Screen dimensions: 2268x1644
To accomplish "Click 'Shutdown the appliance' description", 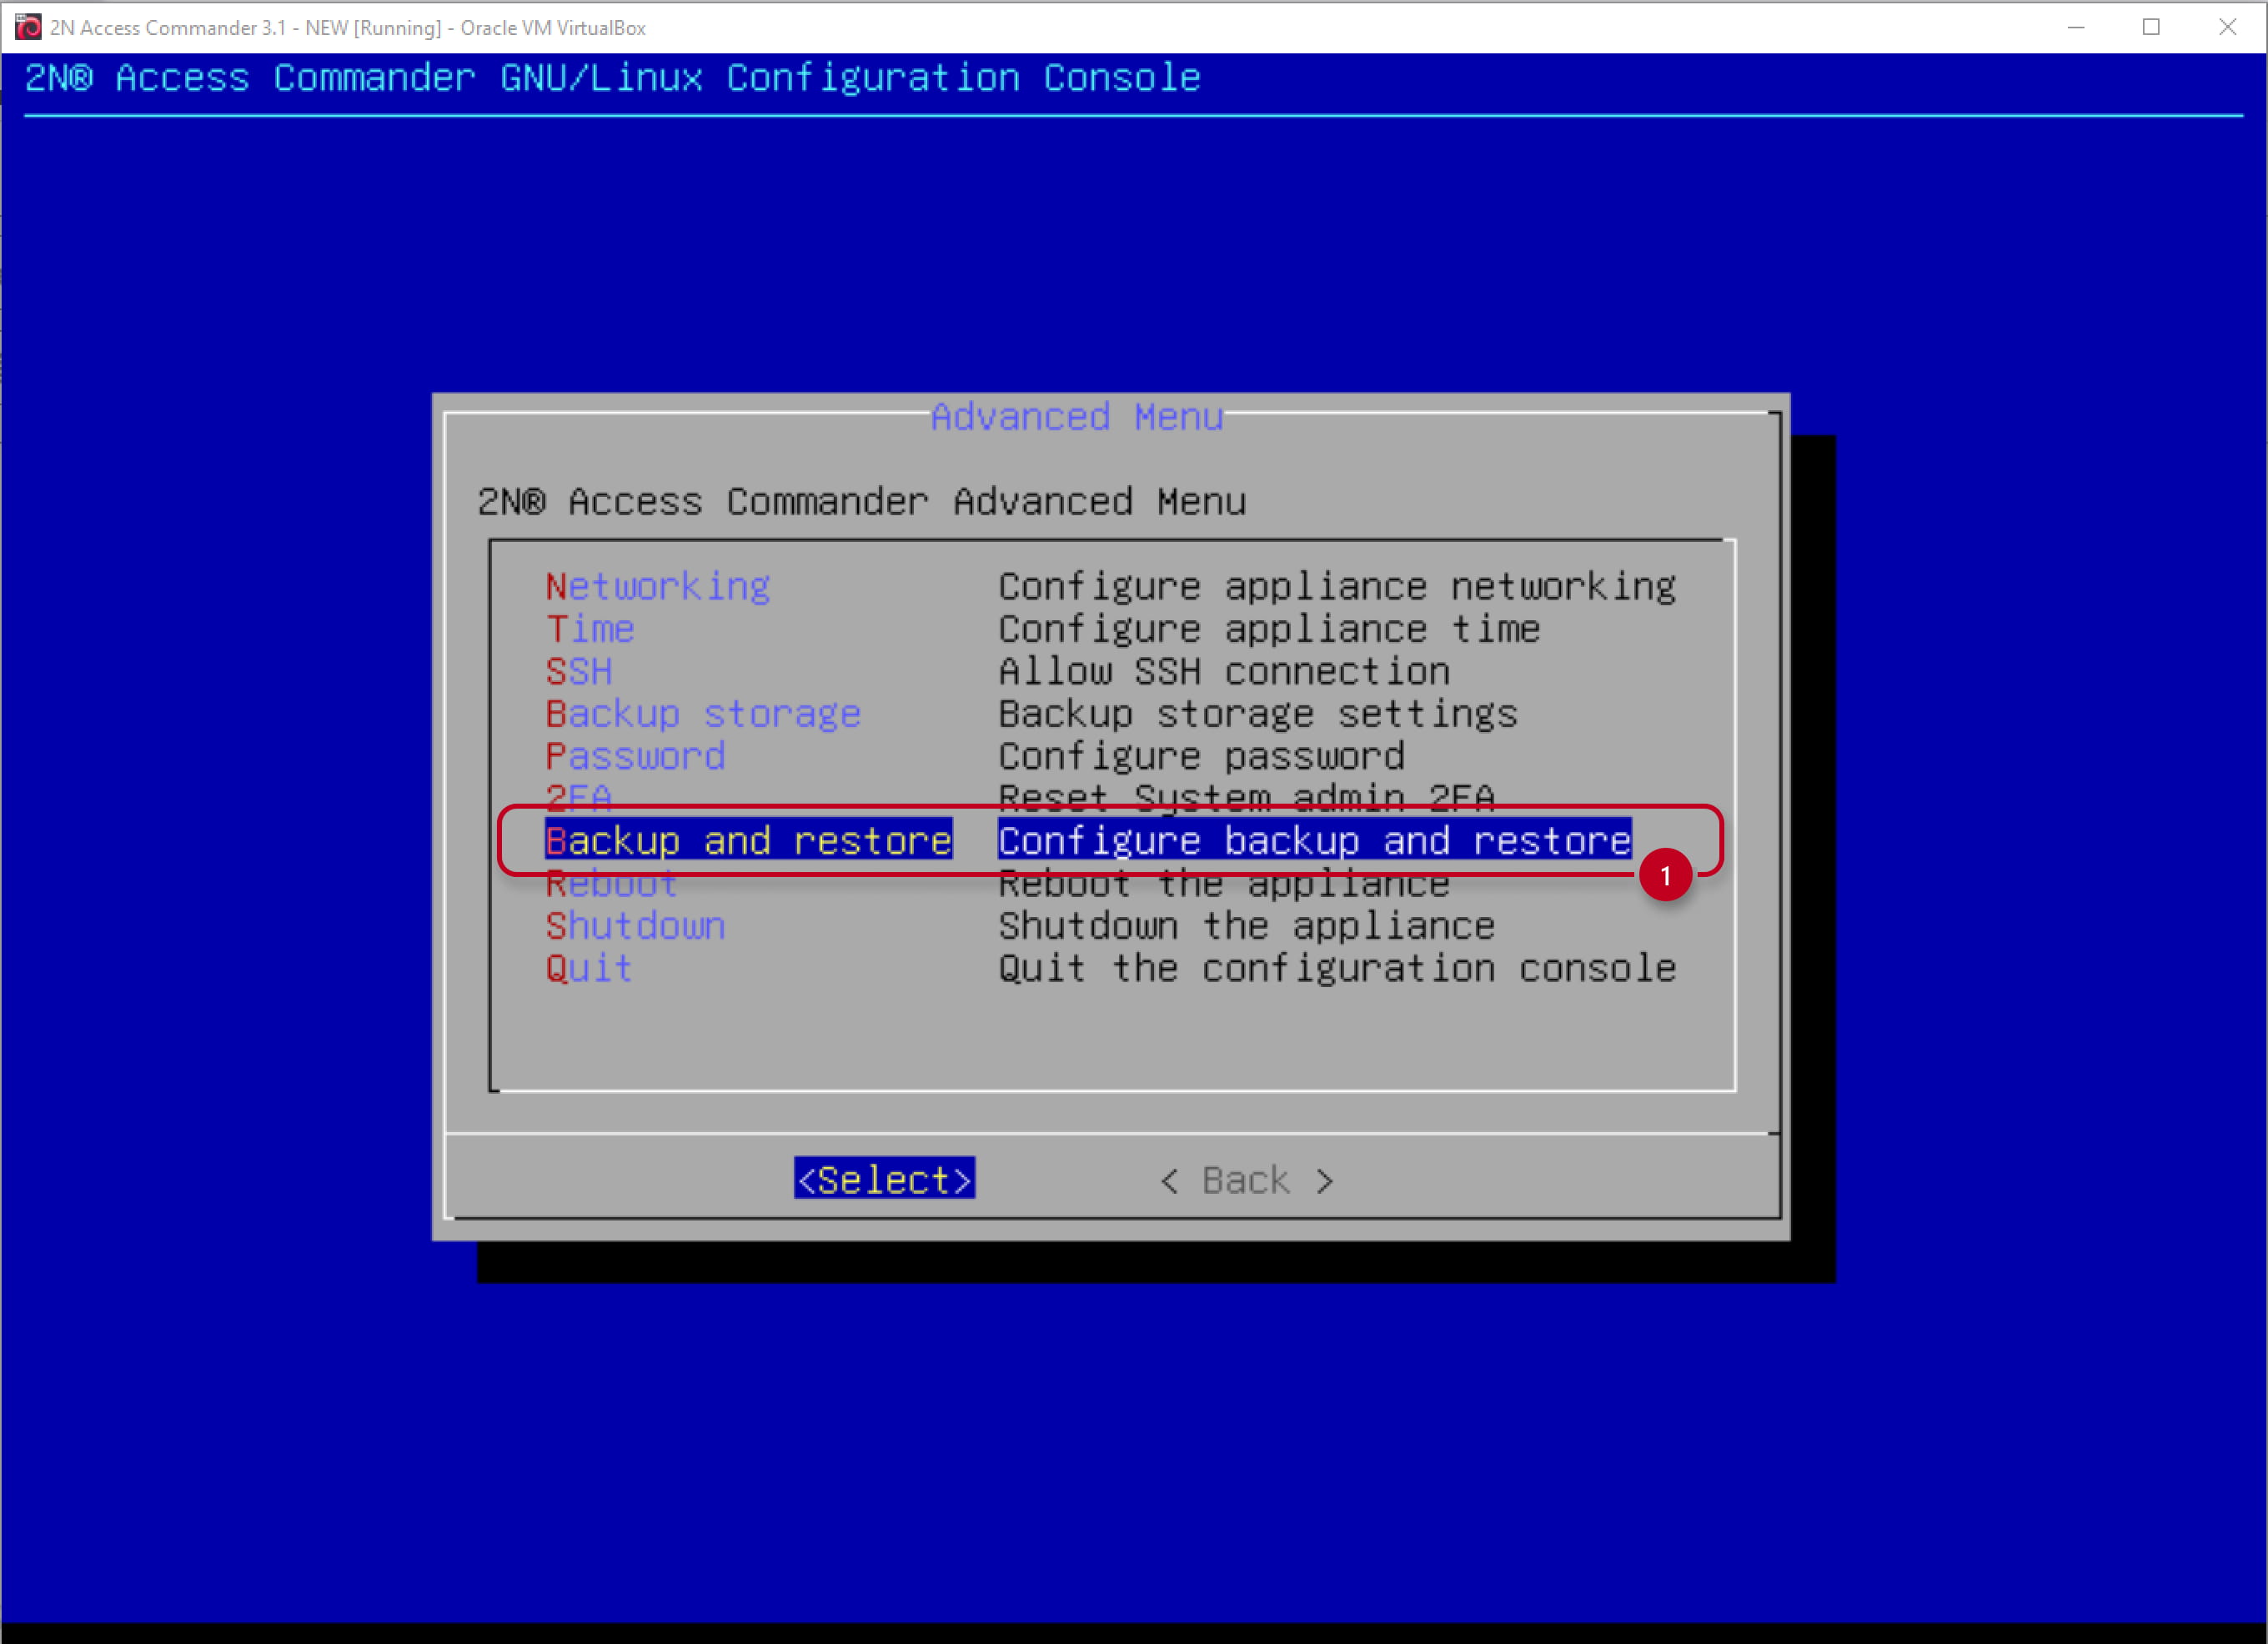I will 1246,926.
